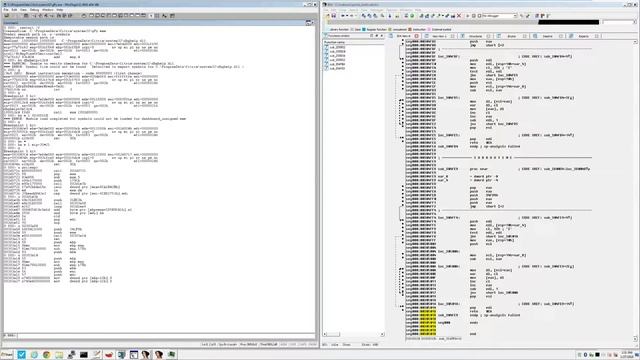Open the Memory window icon in WinDbg toolbar
640x360 pixels.
point(114,16)
